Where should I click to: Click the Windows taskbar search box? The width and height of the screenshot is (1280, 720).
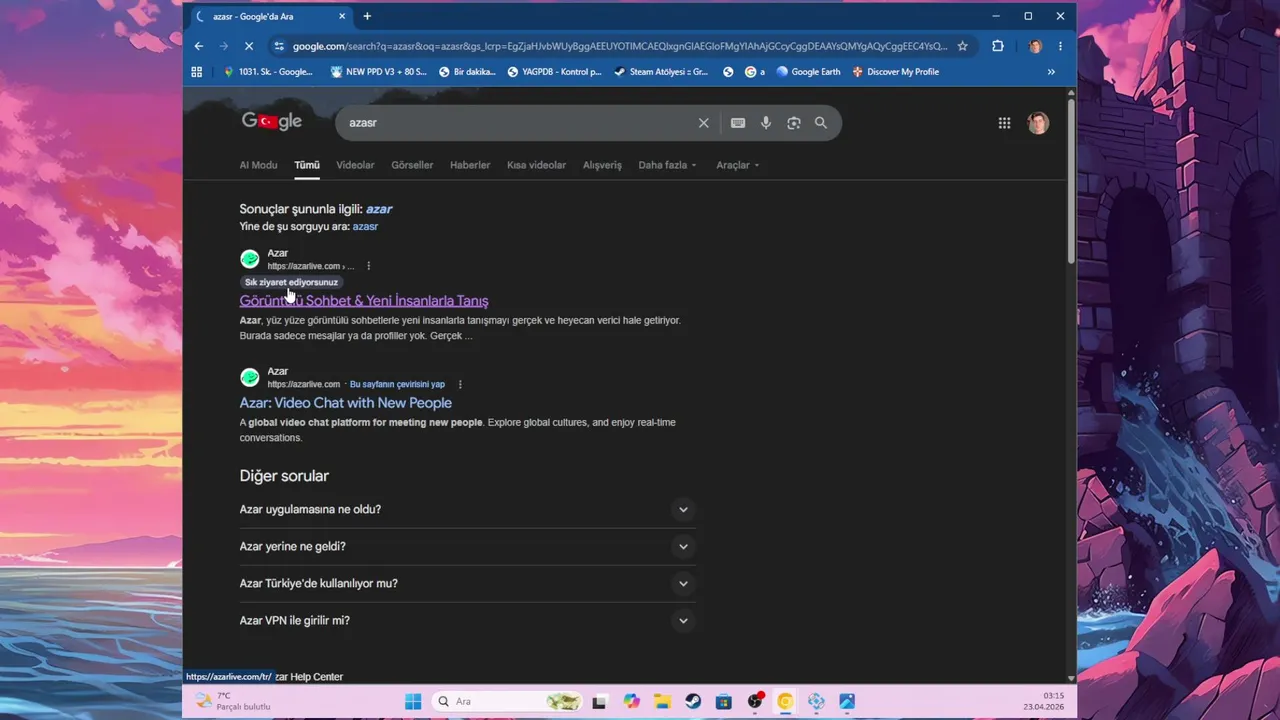(507, 702)
